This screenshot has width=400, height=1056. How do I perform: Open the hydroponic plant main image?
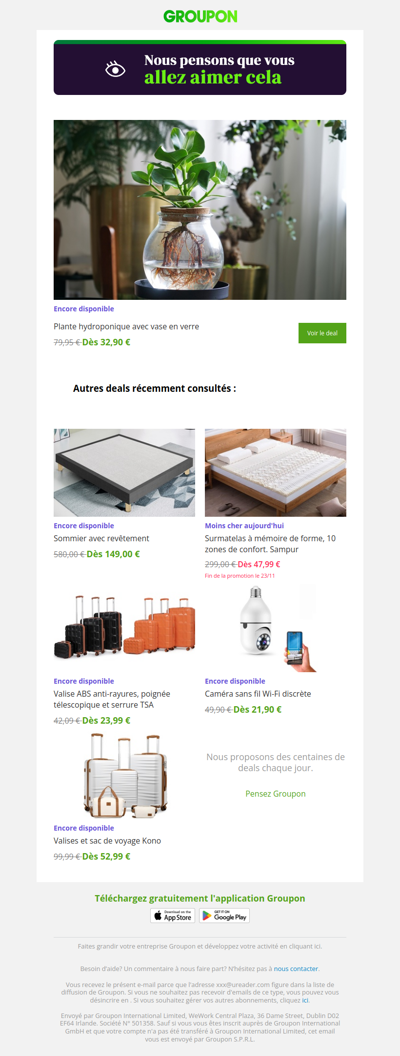[x=200, y=209]
